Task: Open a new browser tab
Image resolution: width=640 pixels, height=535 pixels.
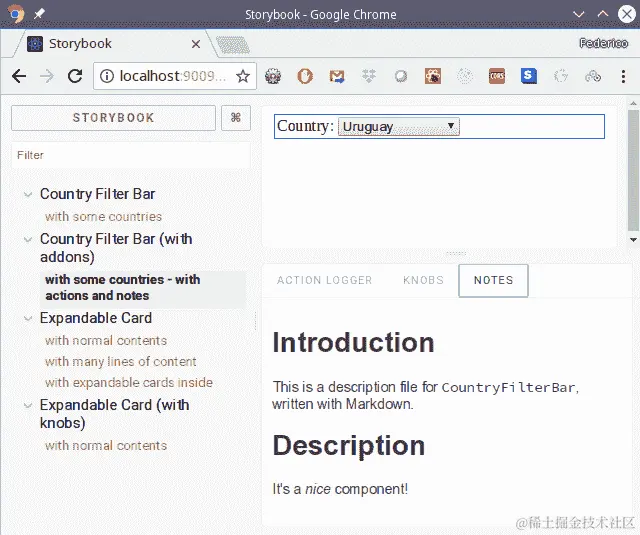Action: 233,45
